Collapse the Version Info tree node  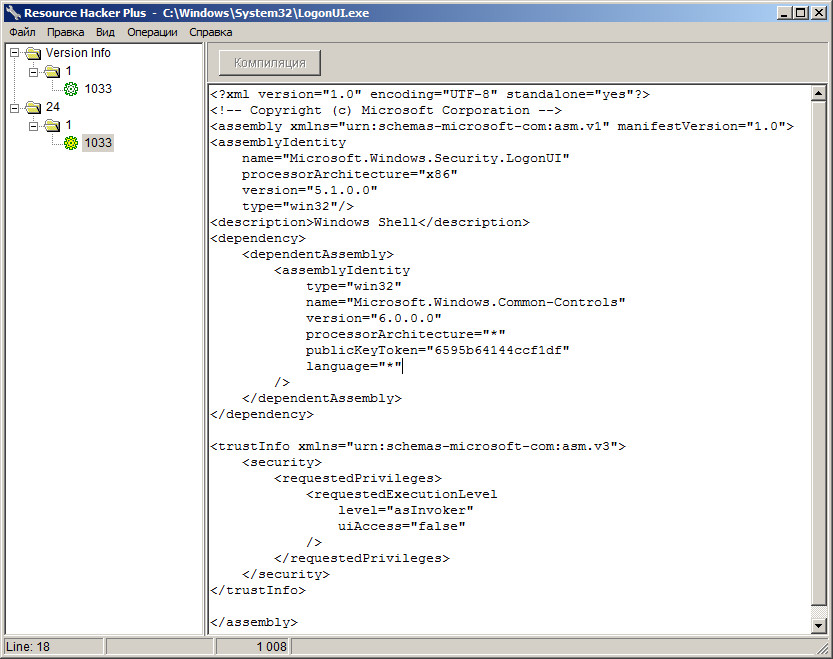15,53
